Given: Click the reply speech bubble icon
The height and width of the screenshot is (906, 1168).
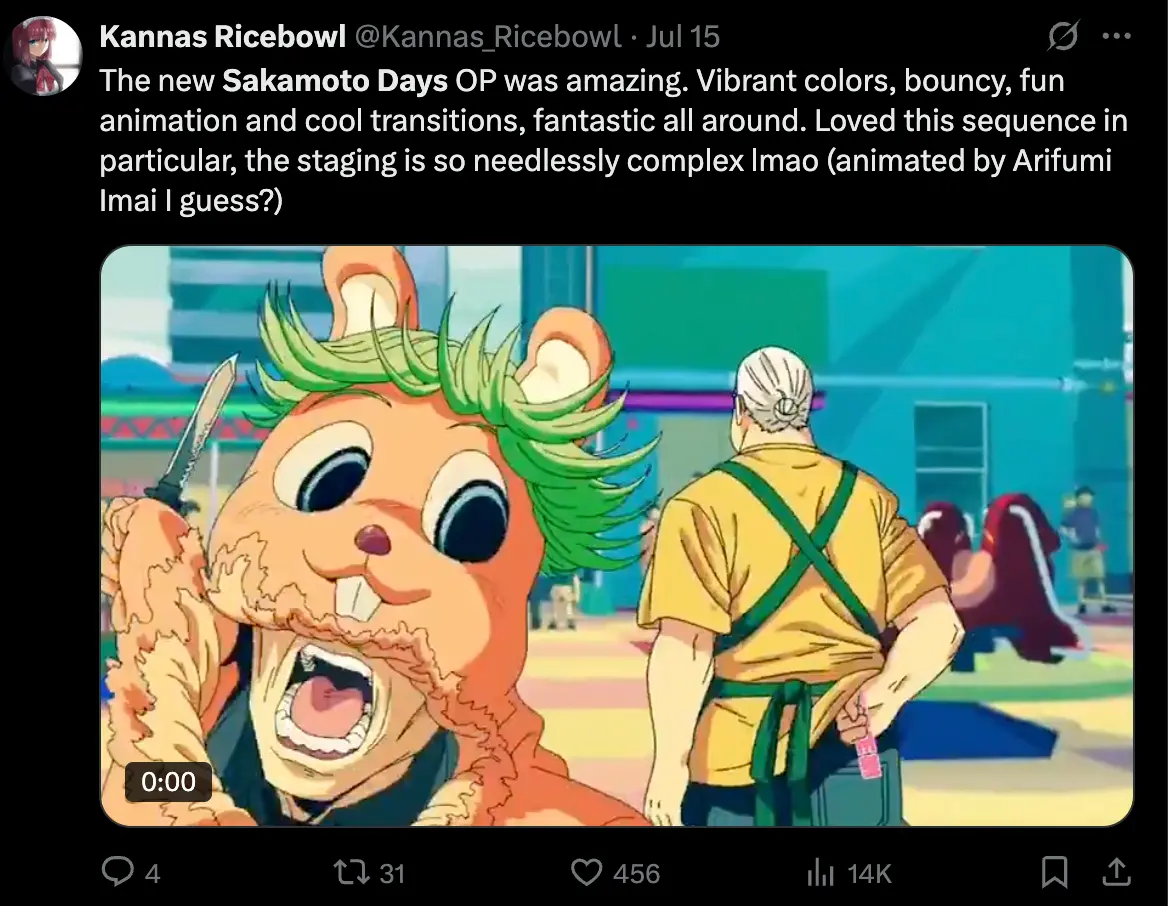Looking at the screenshot, I should [117, 872].
